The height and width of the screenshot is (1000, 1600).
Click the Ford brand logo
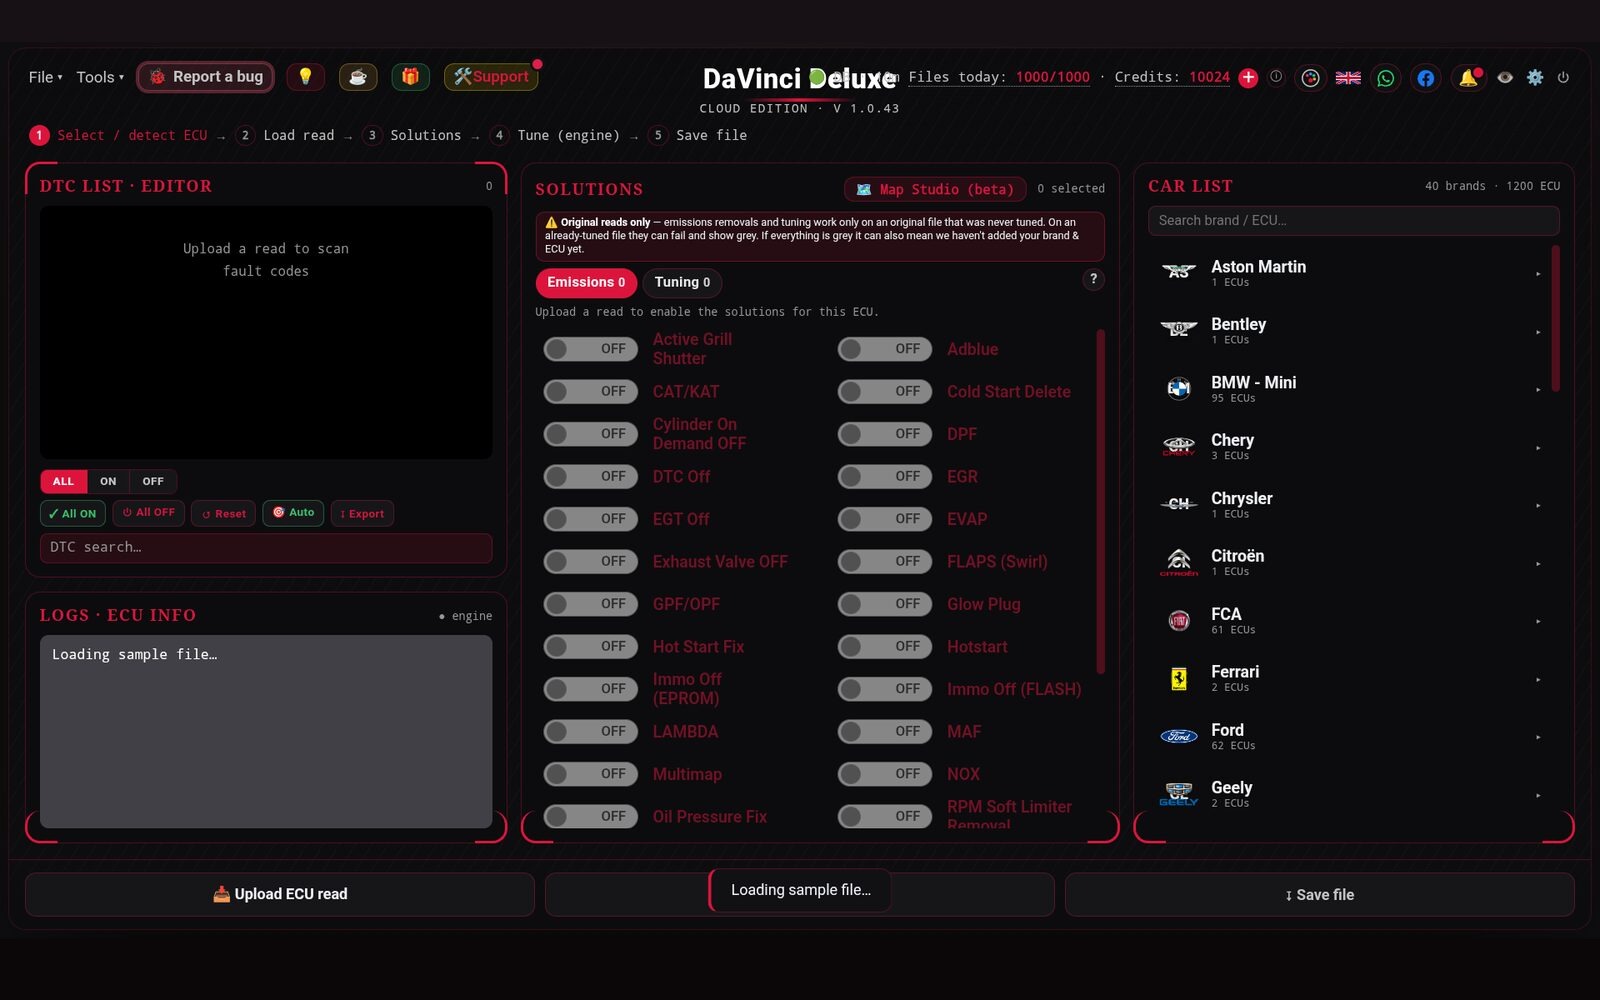click(x=1179, y=736)
